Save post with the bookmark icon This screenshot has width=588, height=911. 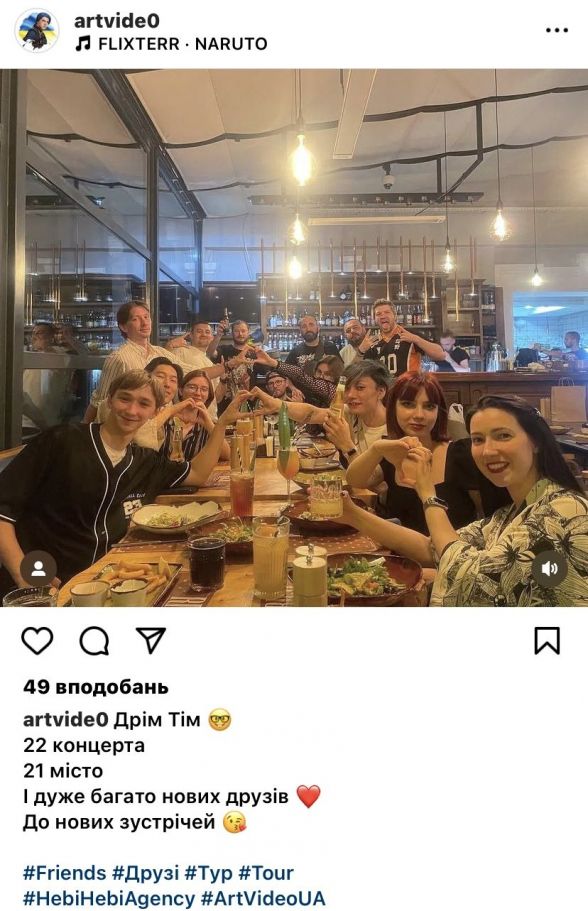(547, 641)
